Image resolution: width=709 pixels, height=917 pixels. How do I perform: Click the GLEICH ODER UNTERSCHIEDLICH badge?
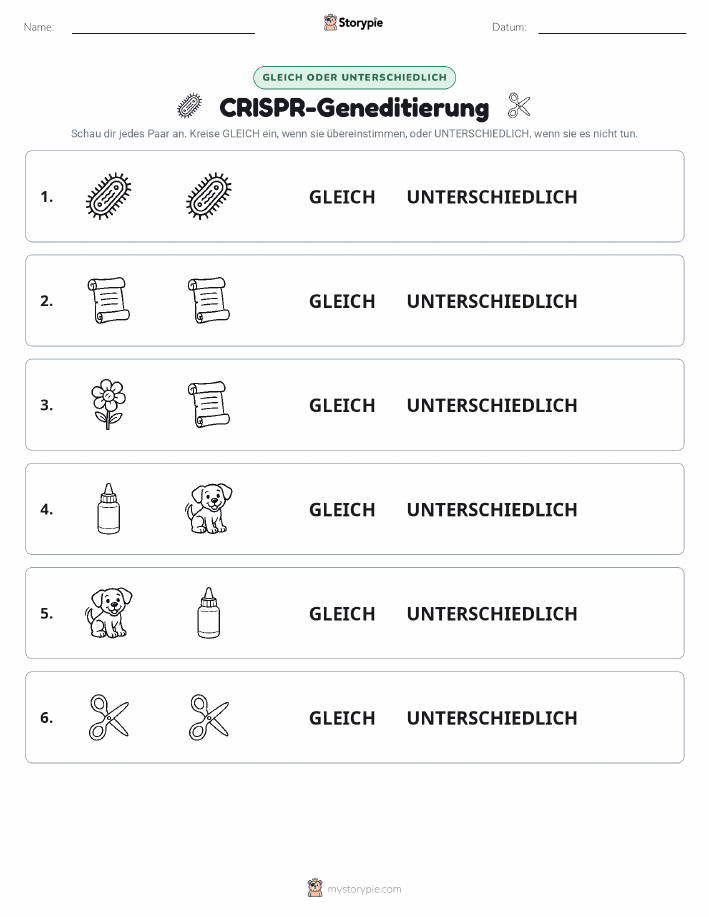tap(354, 77)
